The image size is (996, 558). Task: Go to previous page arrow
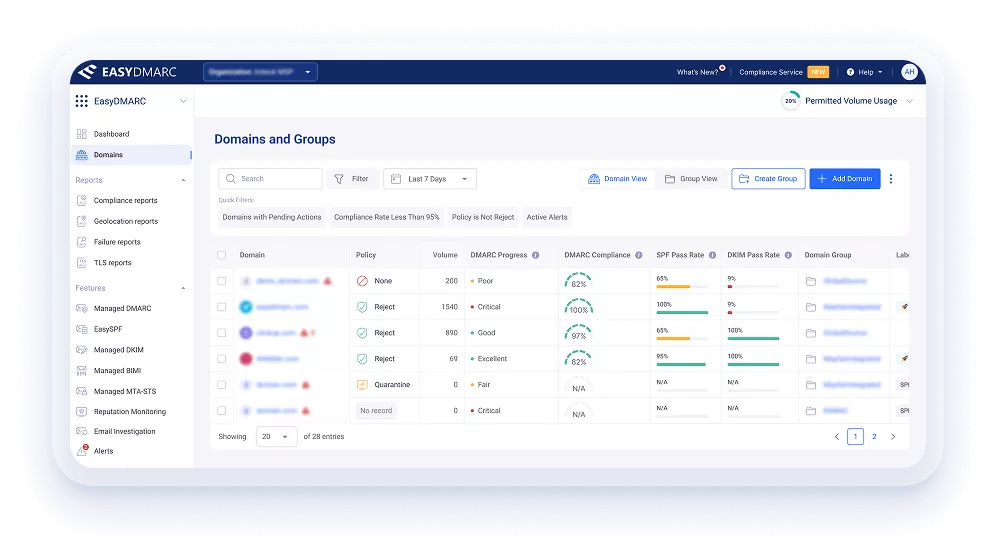pos(837,437)
